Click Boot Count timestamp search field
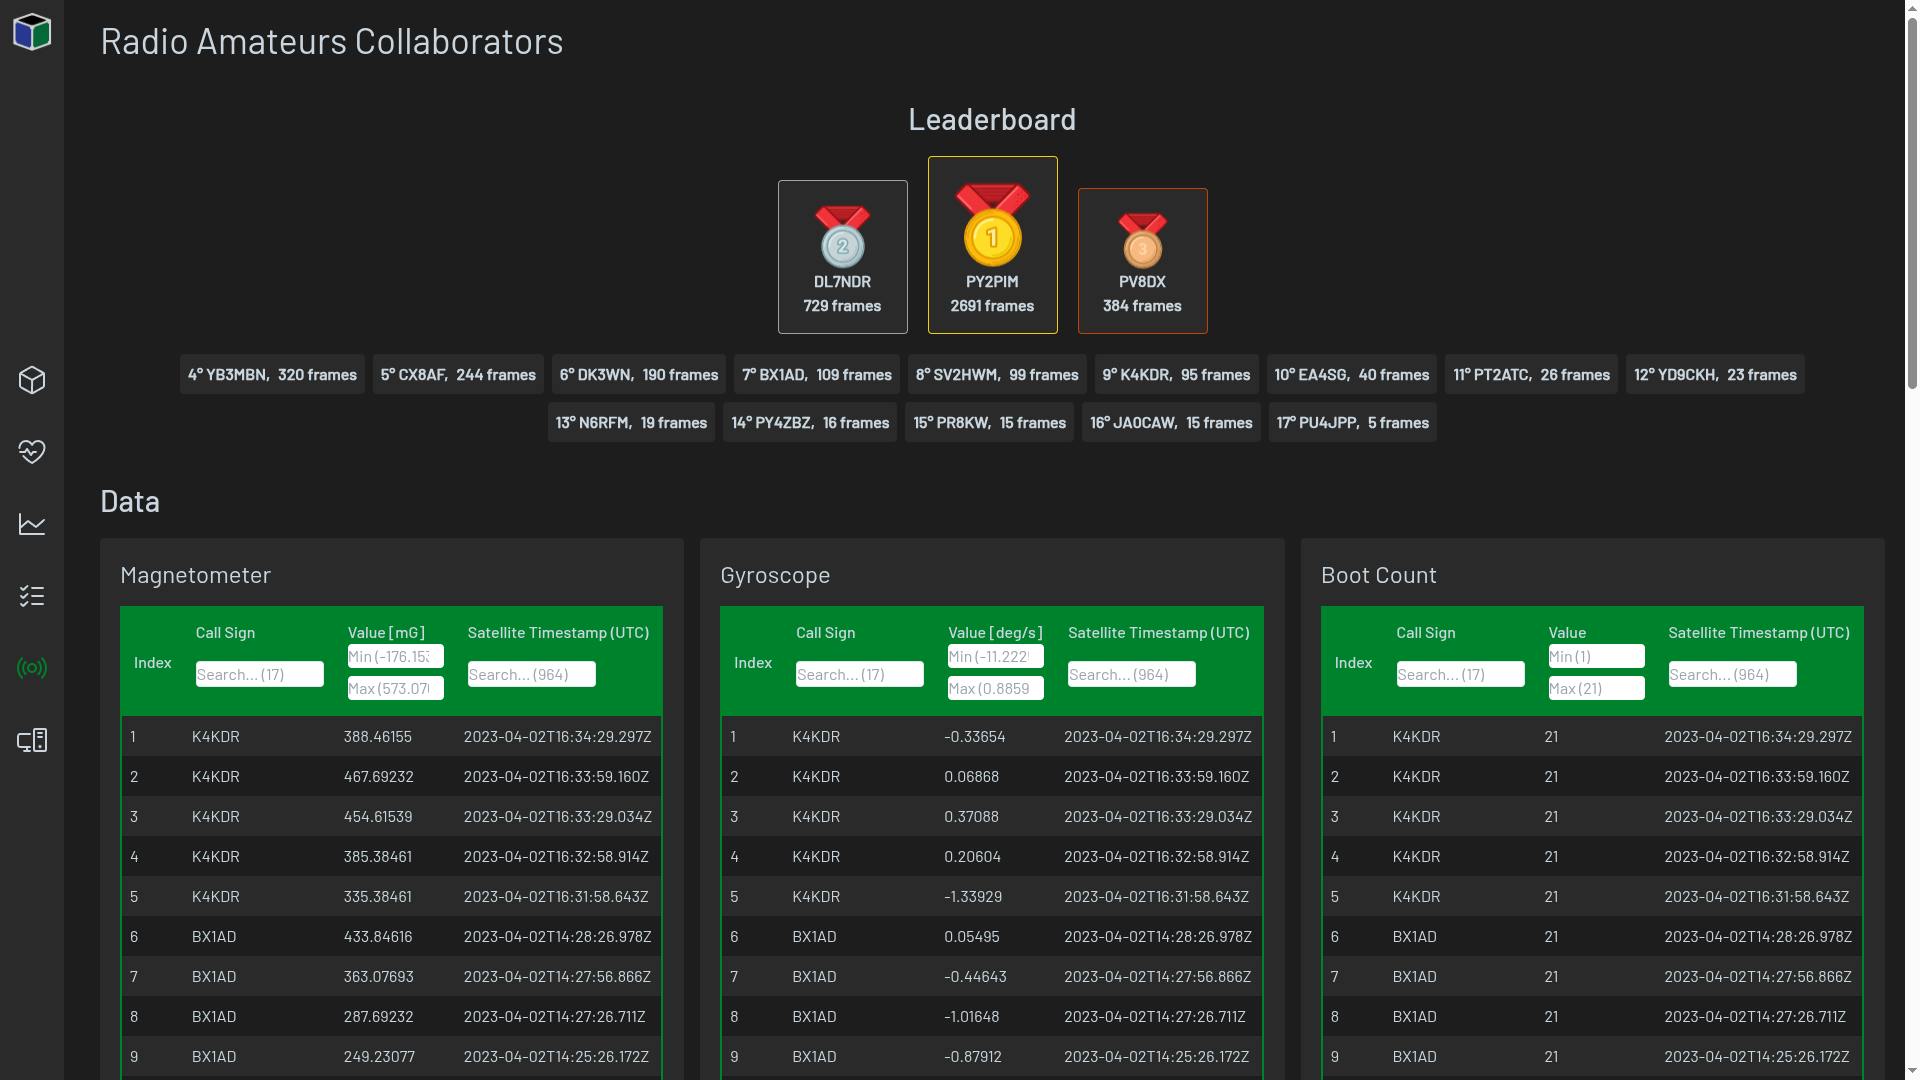The image size is (1920, 1080). point(1732,674)
